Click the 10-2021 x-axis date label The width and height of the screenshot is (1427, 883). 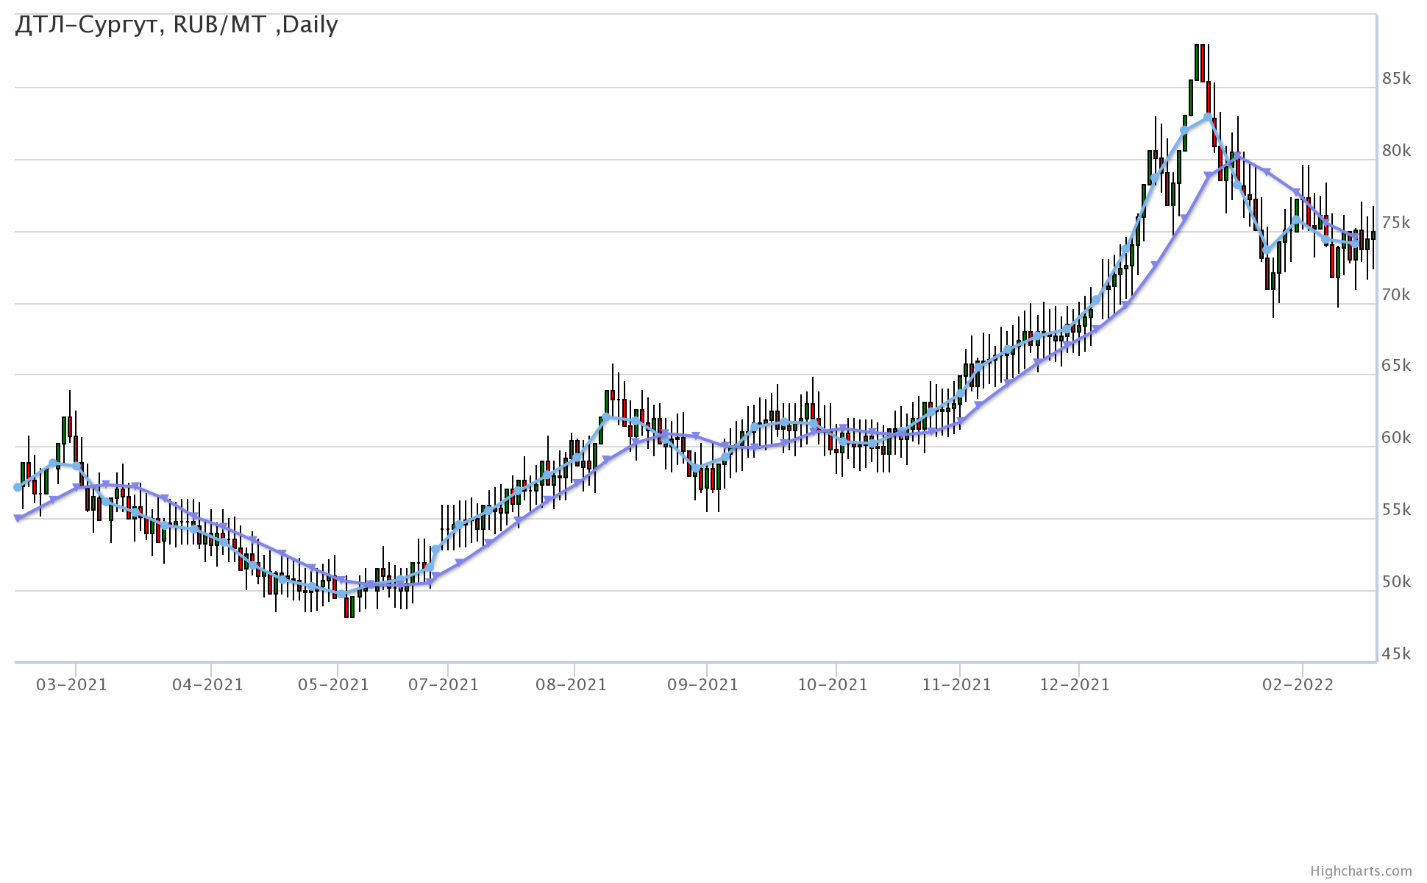832,685
